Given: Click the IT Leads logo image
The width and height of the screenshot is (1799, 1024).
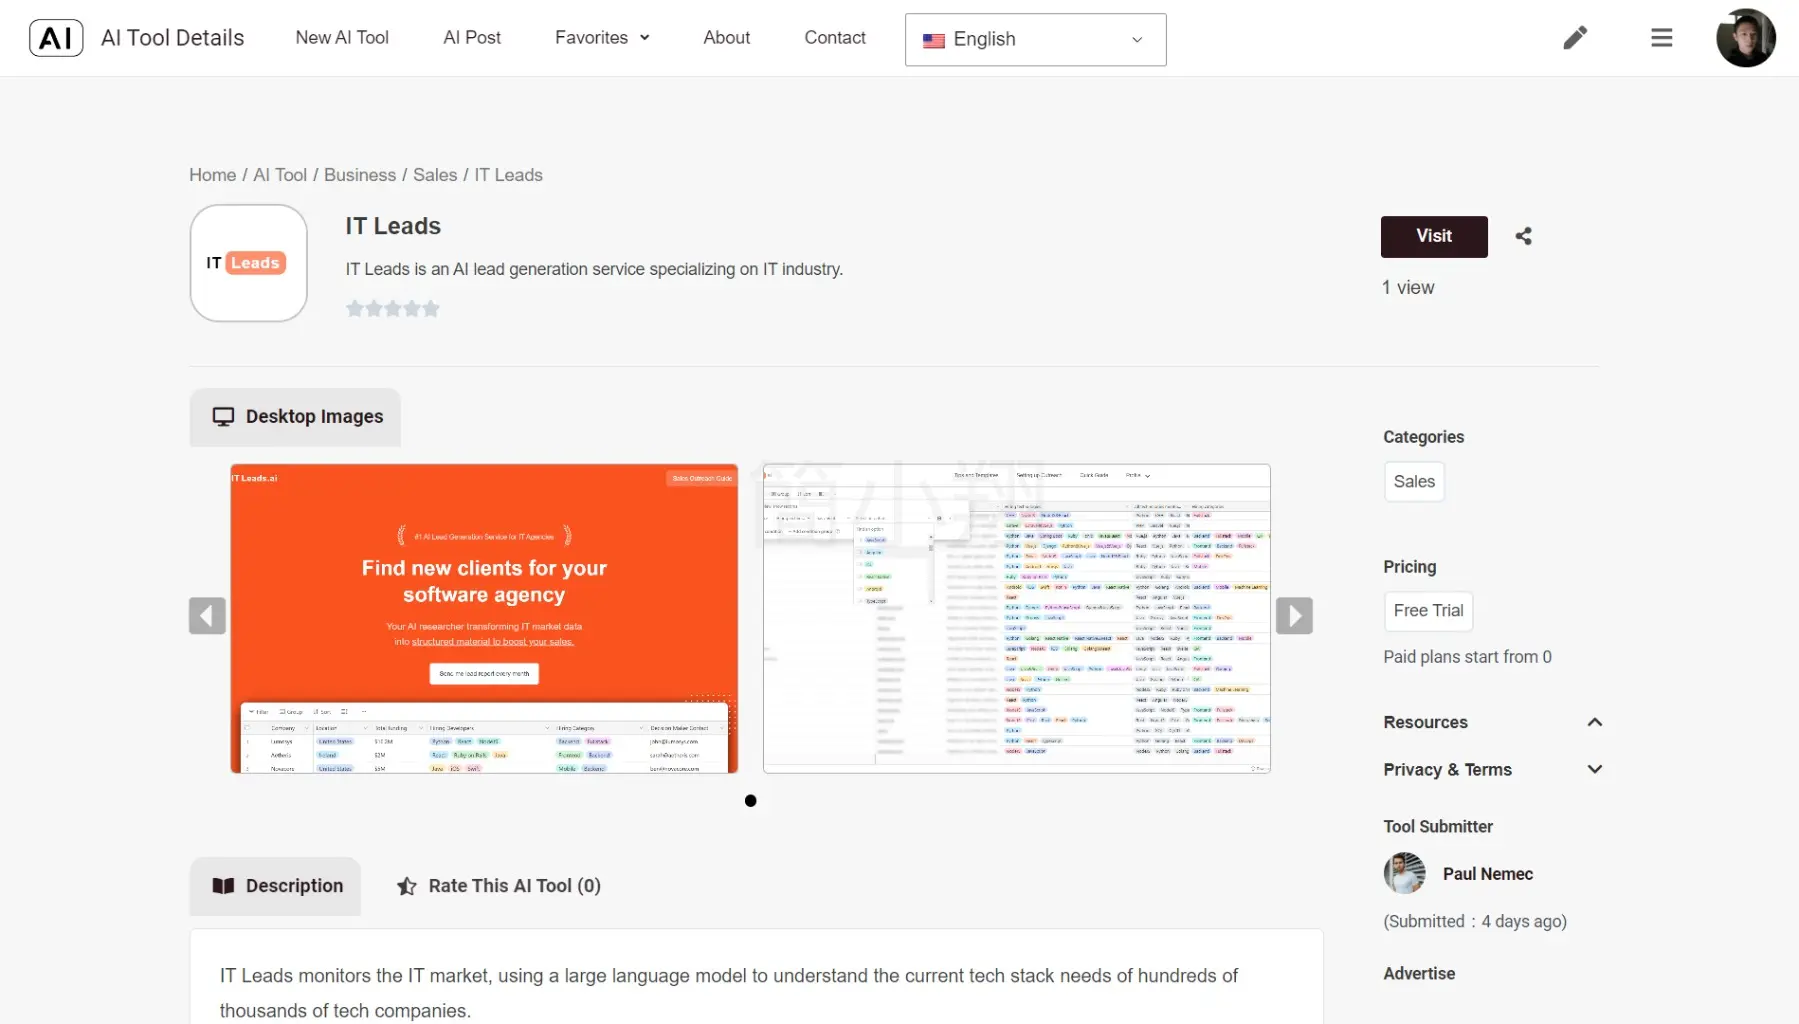Looking at the screenshot, I should coord(249,263).
